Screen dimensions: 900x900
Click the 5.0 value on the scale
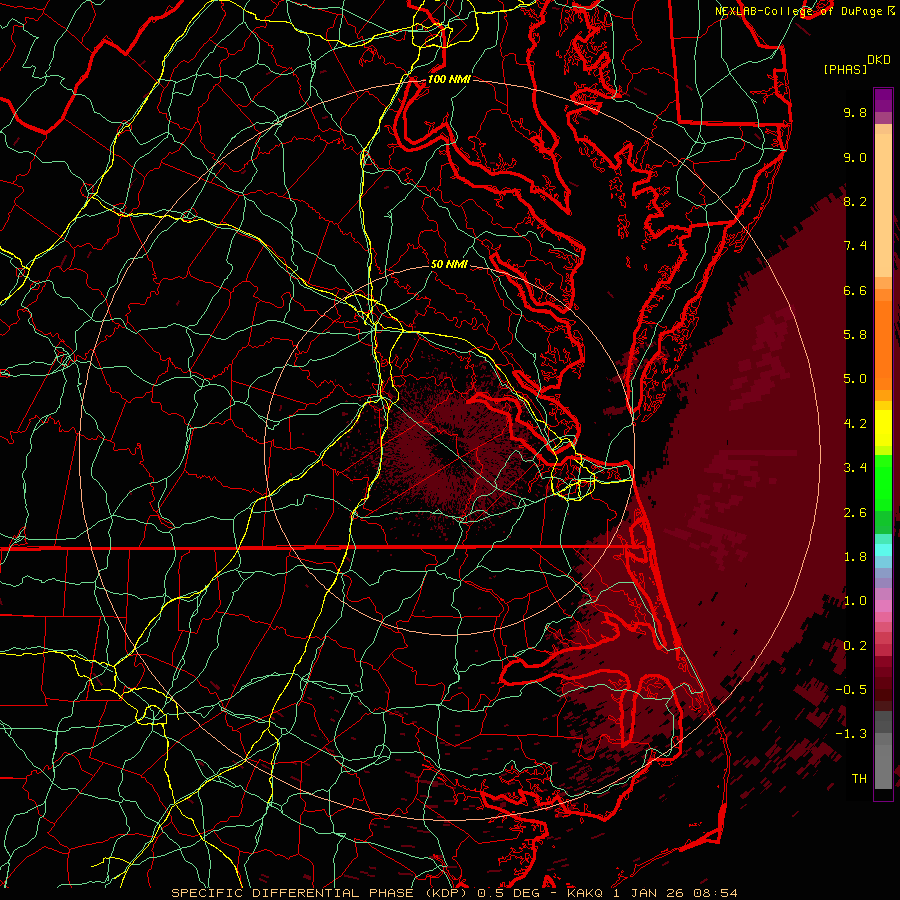click(x=855, y=379)
